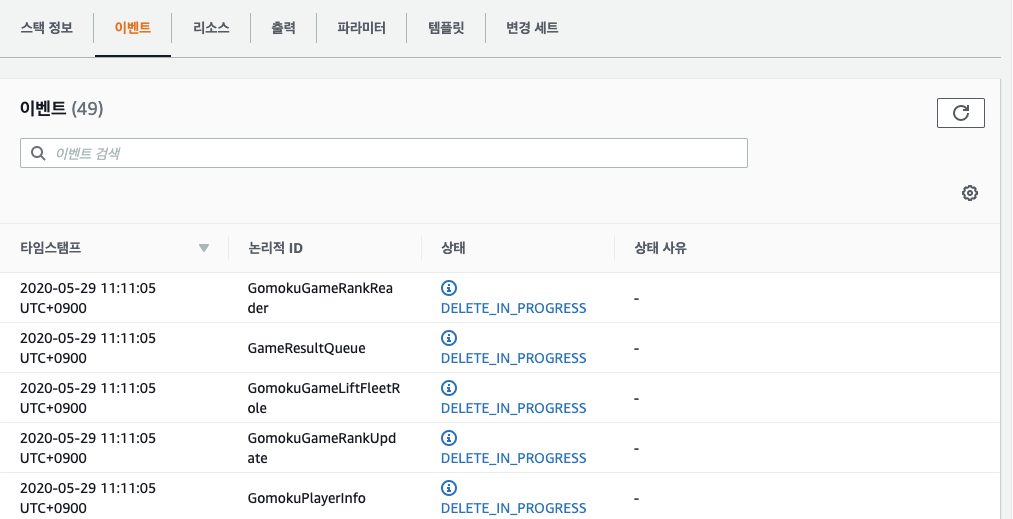Click the 논리적 ID column header
This screenshot has height=519, width=1013.
[275, 248]
